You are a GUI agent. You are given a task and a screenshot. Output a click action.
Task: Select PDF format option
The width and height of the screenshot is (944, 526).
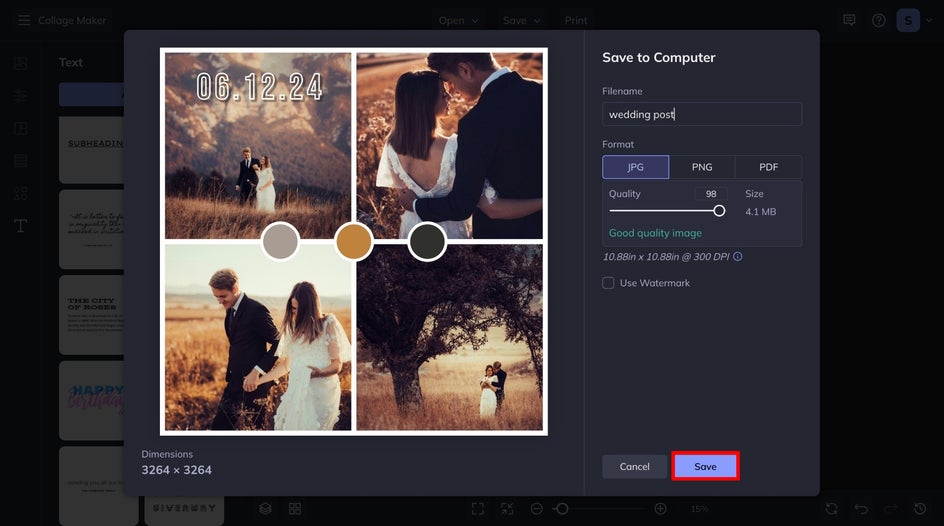[x=768, y=167]
